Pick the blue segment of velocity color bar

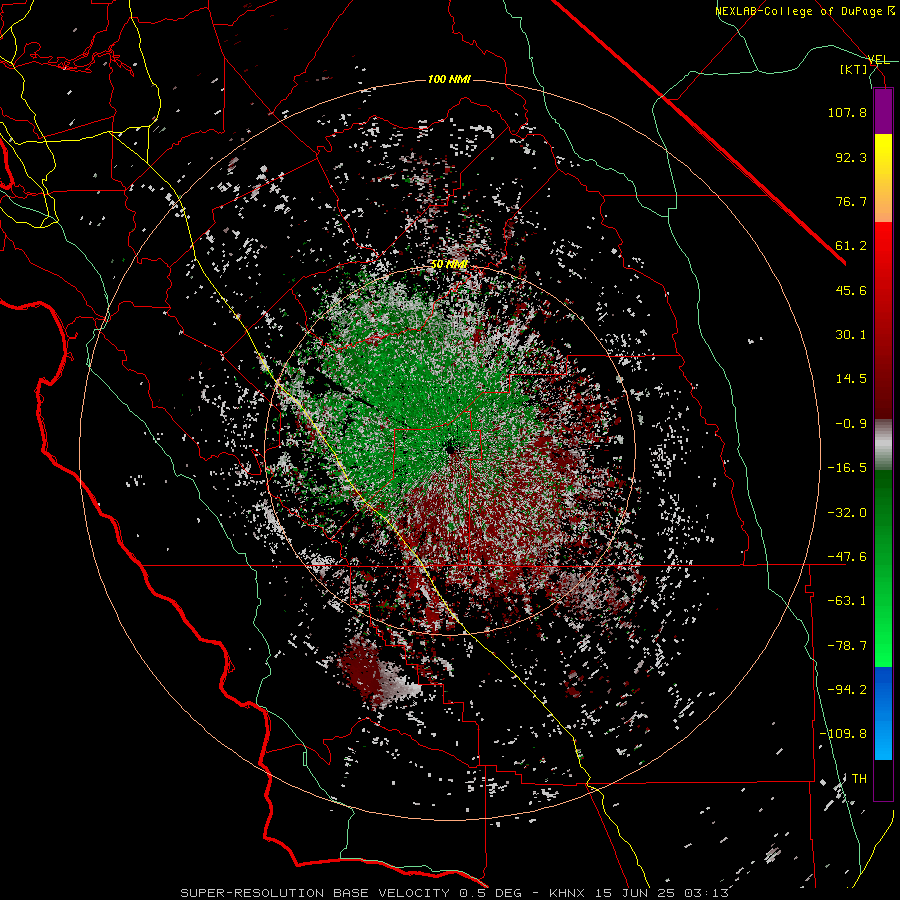(x=883, y=713)
